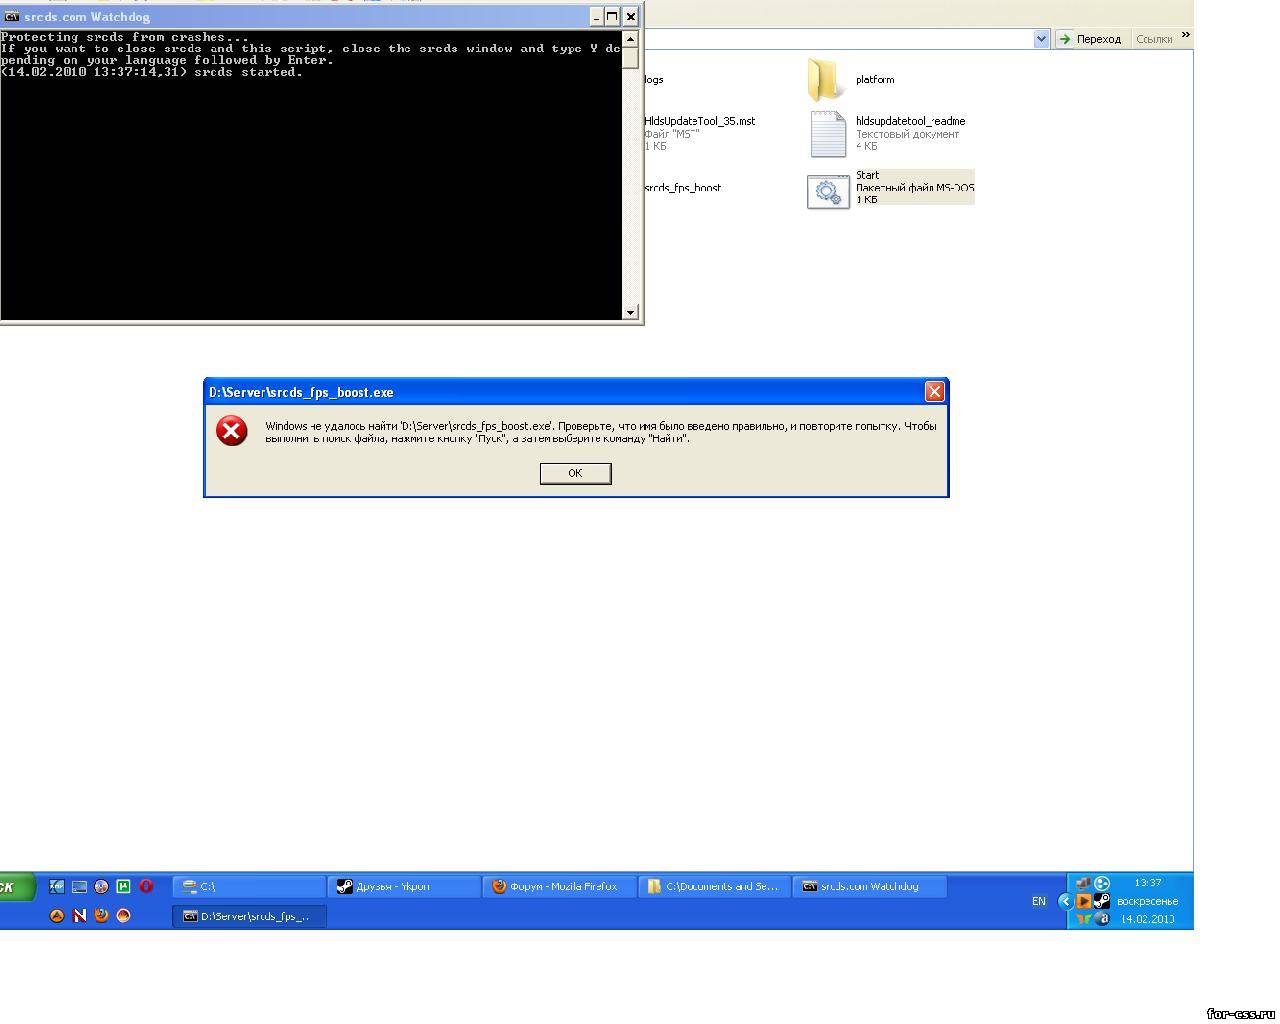Open the Ссылки (Links) toolbar
1280x1024 pixels.
coord(1154,39)
